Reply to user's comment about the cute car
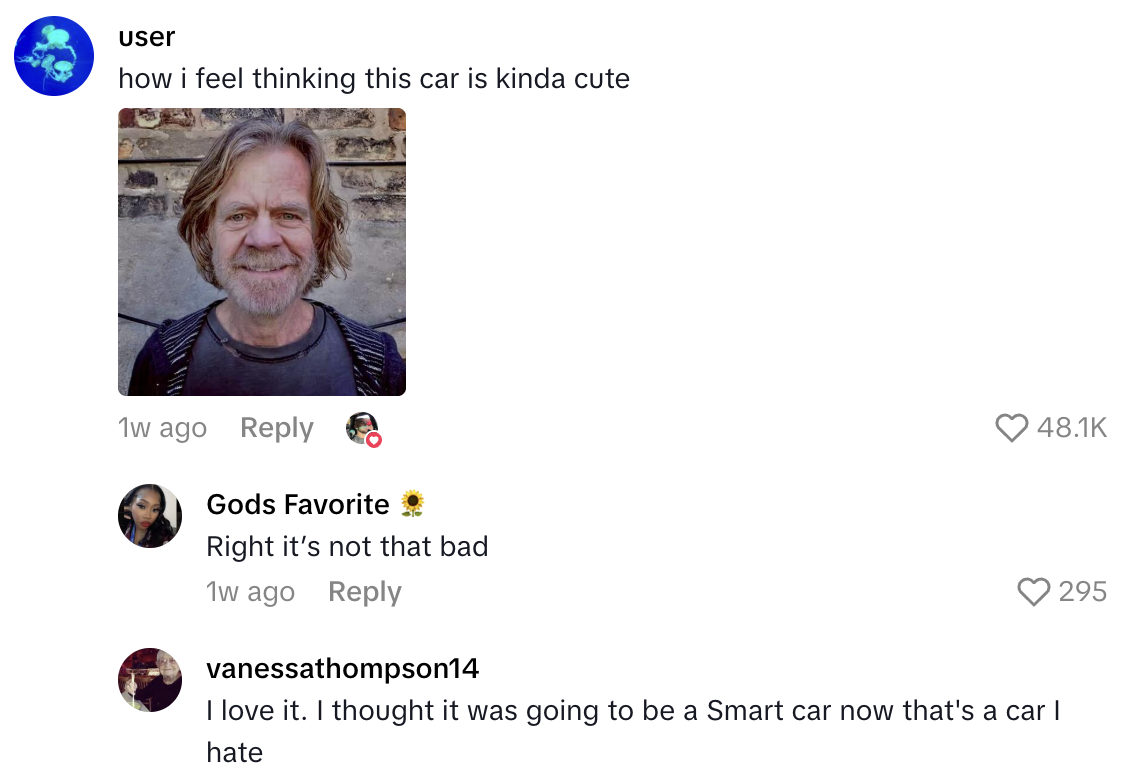 coord(276,428)
